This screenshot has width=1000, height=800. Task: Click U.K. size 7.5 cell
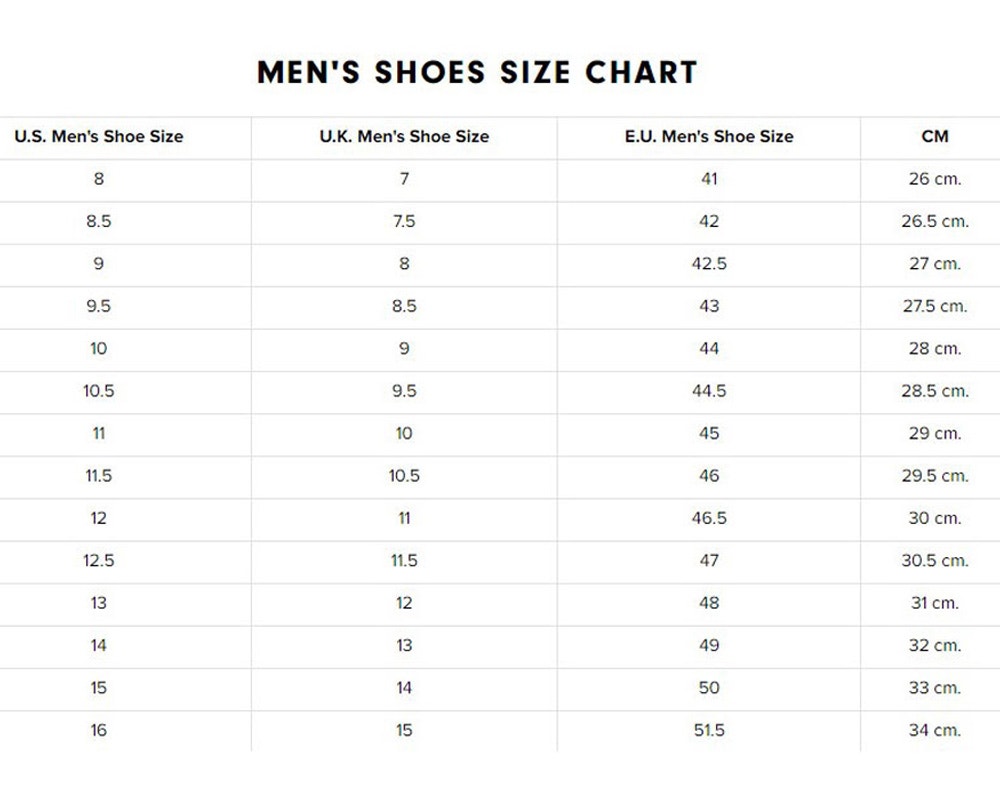[404, 221]
